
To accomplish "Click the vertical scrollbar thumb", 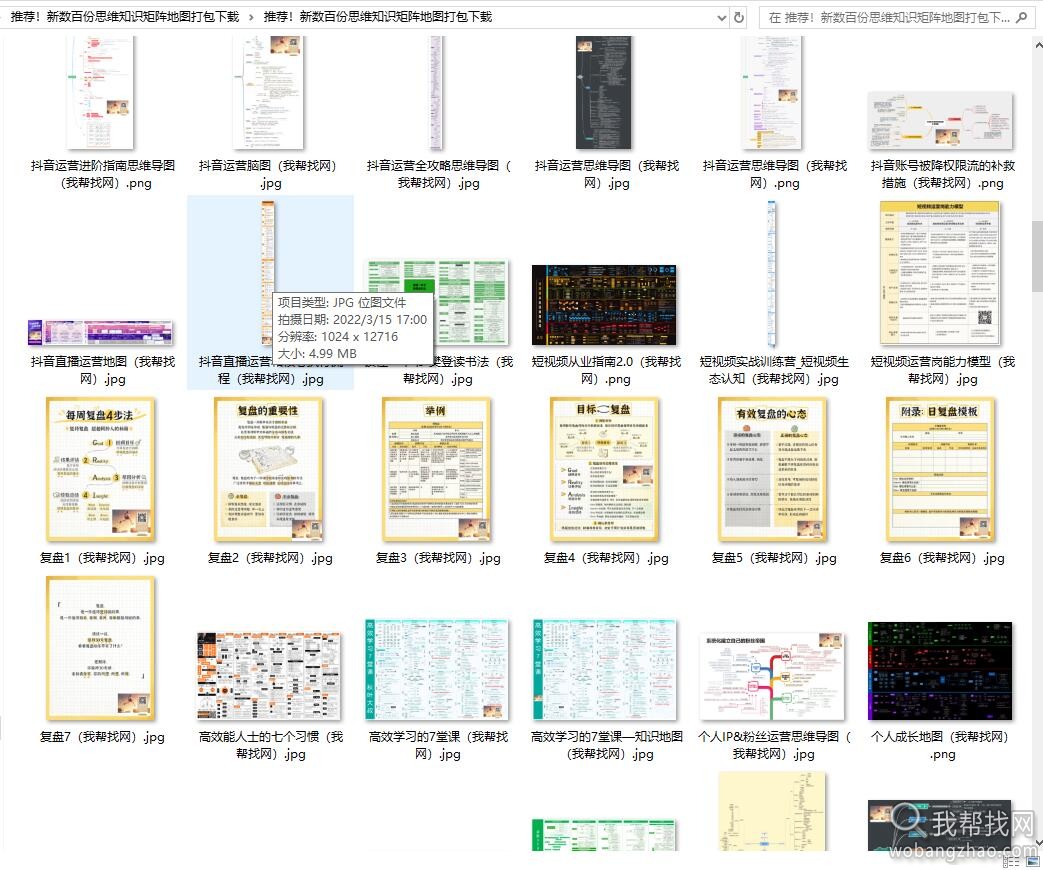I will pyautogui.click(x=1037, y=256).
